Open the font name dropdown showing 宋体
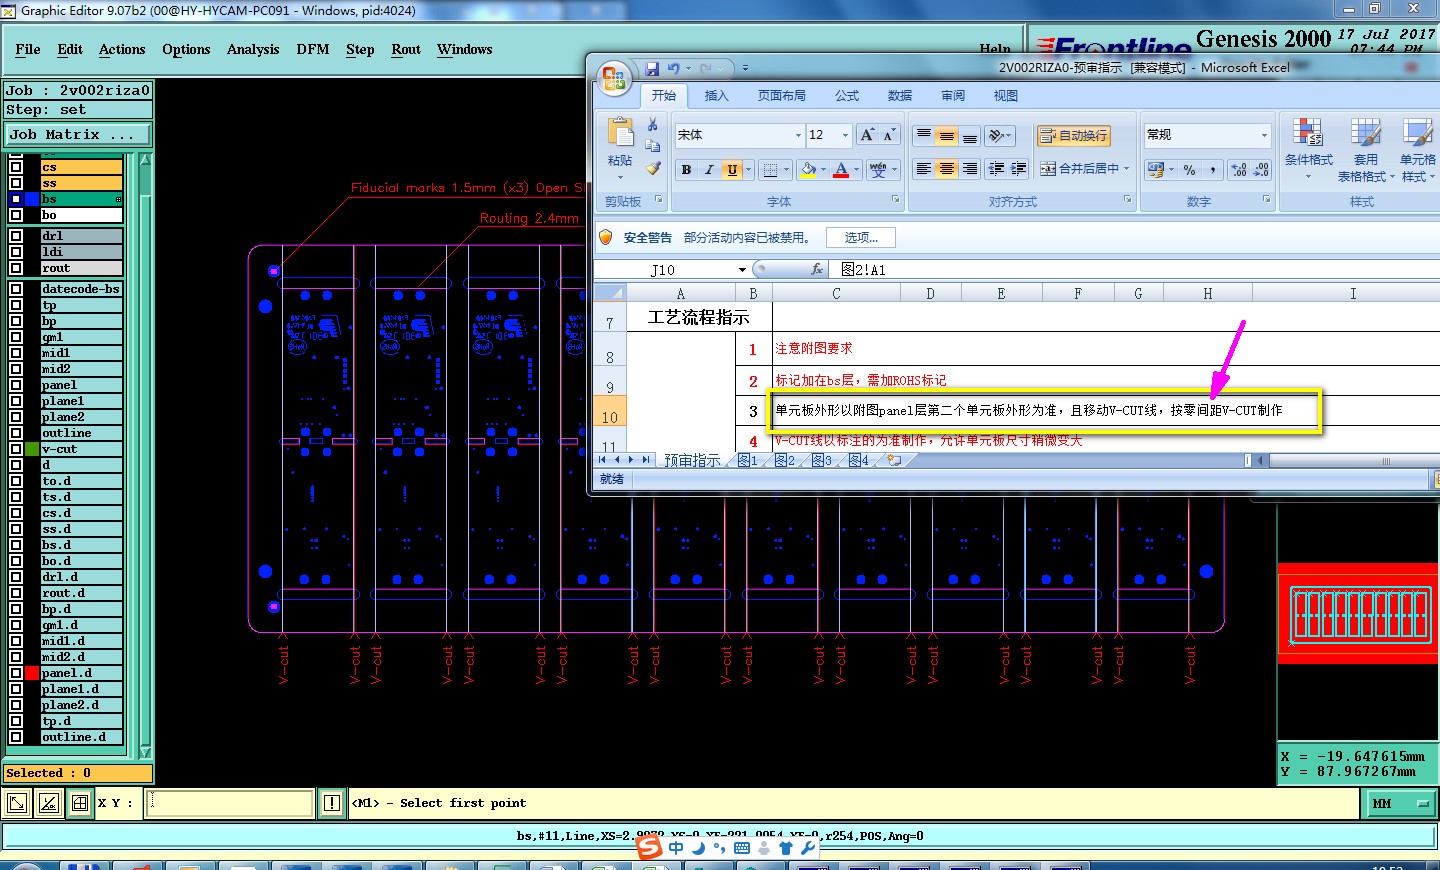1440x870 pixels. point(798,135)
